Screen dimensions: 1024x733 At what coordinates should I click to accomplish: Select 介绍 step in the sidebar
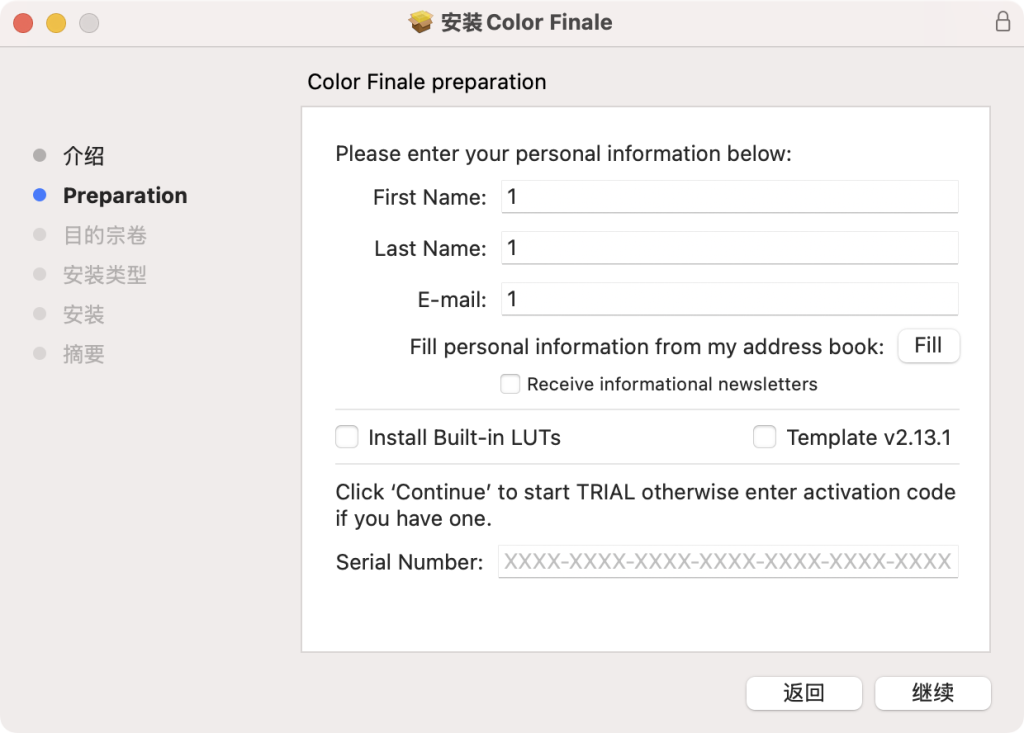pyautogui.click(x=84, y=156)
